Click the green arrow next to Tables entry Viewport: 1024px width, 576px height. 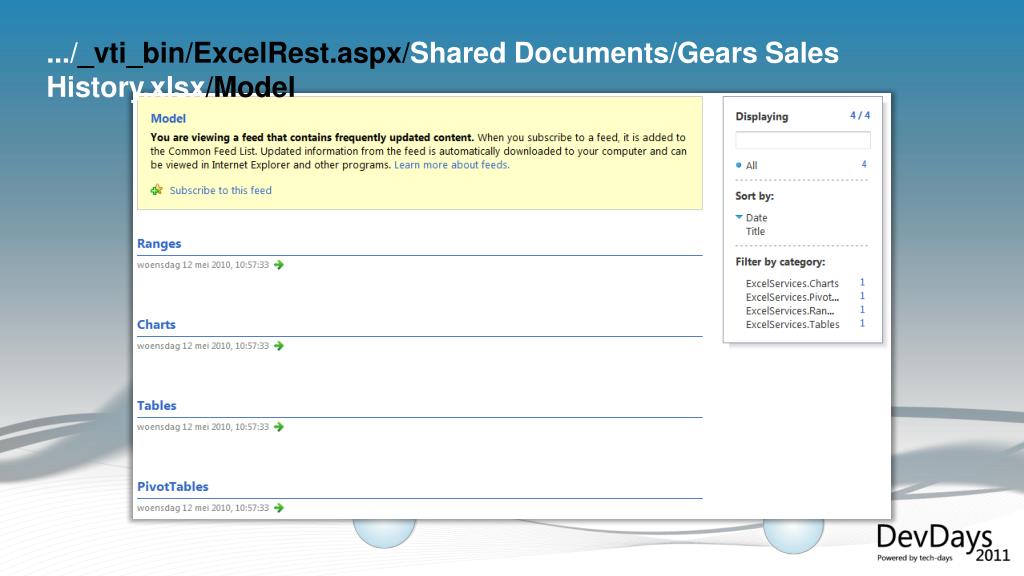277,426
